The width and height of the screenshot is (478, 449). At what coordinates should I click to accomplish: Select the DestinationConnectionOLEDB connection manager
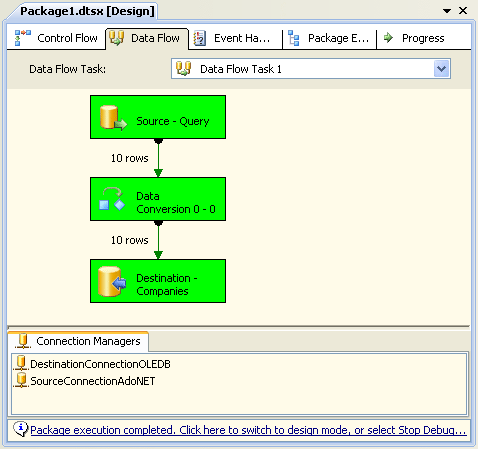click(x=100, y=364)
